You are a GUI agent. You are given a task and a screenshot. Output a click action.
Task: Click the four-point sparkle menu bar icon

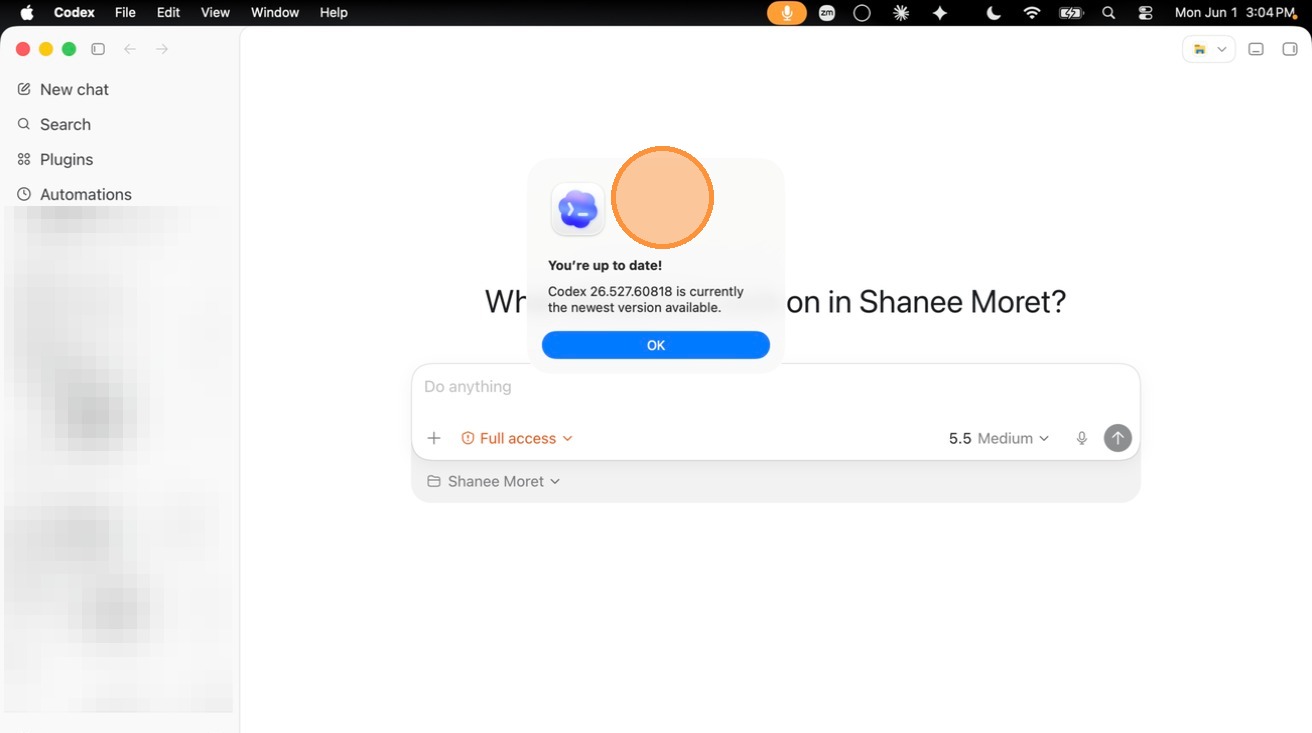point(940,12)
